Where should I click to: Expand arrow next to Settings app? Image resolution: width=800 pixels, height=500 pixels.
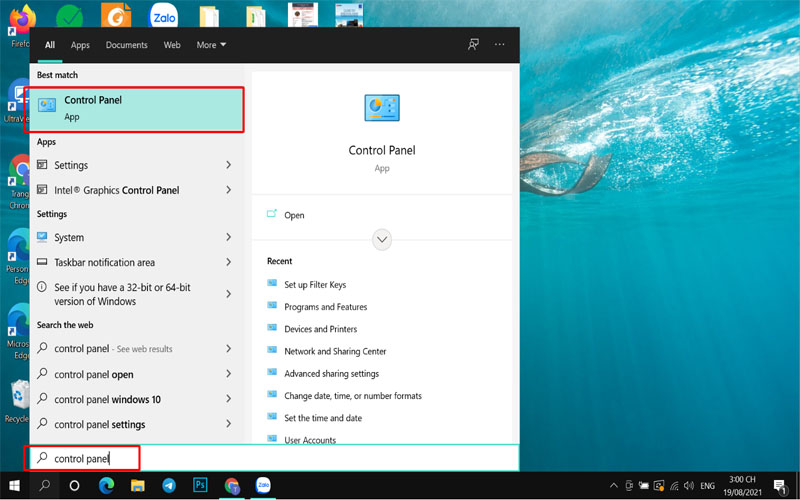[x=228, y=165]
